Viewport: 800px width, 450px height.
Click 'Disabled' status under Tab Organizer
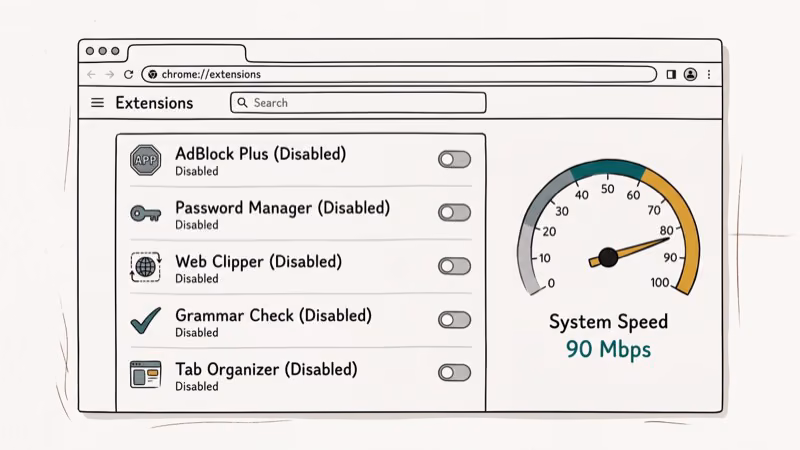click(x=197, y=387)
